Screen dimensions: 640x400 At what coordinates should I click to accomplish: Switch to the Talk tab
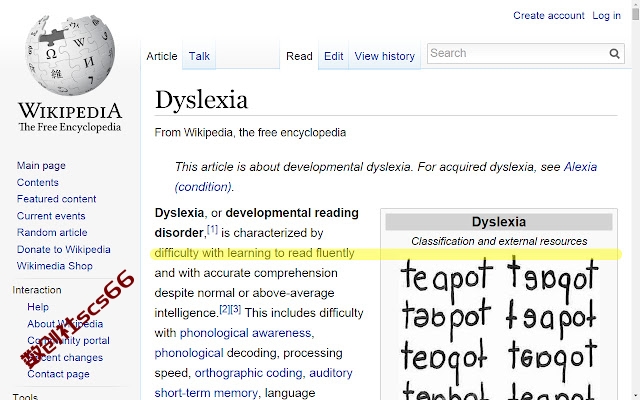tap(199, 56)
